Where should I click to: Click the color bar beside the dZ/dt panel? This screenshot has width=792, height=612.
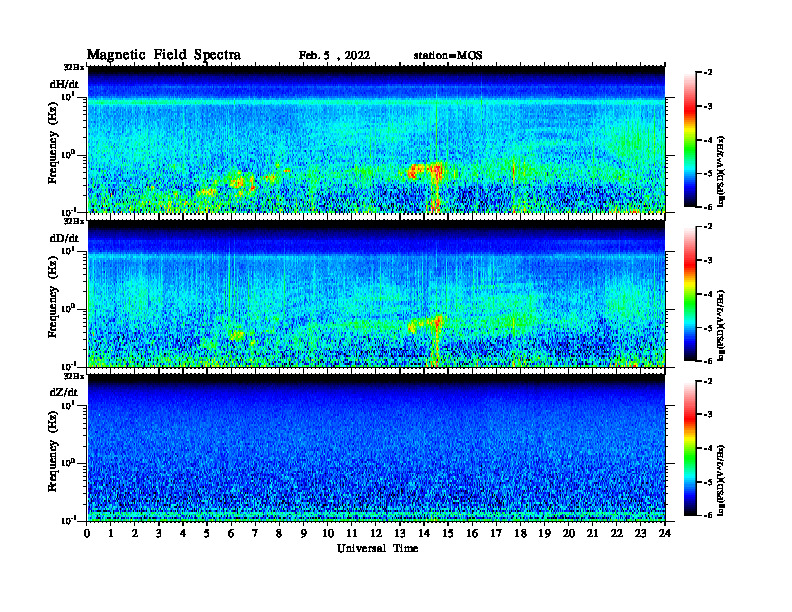pos(690,448)
